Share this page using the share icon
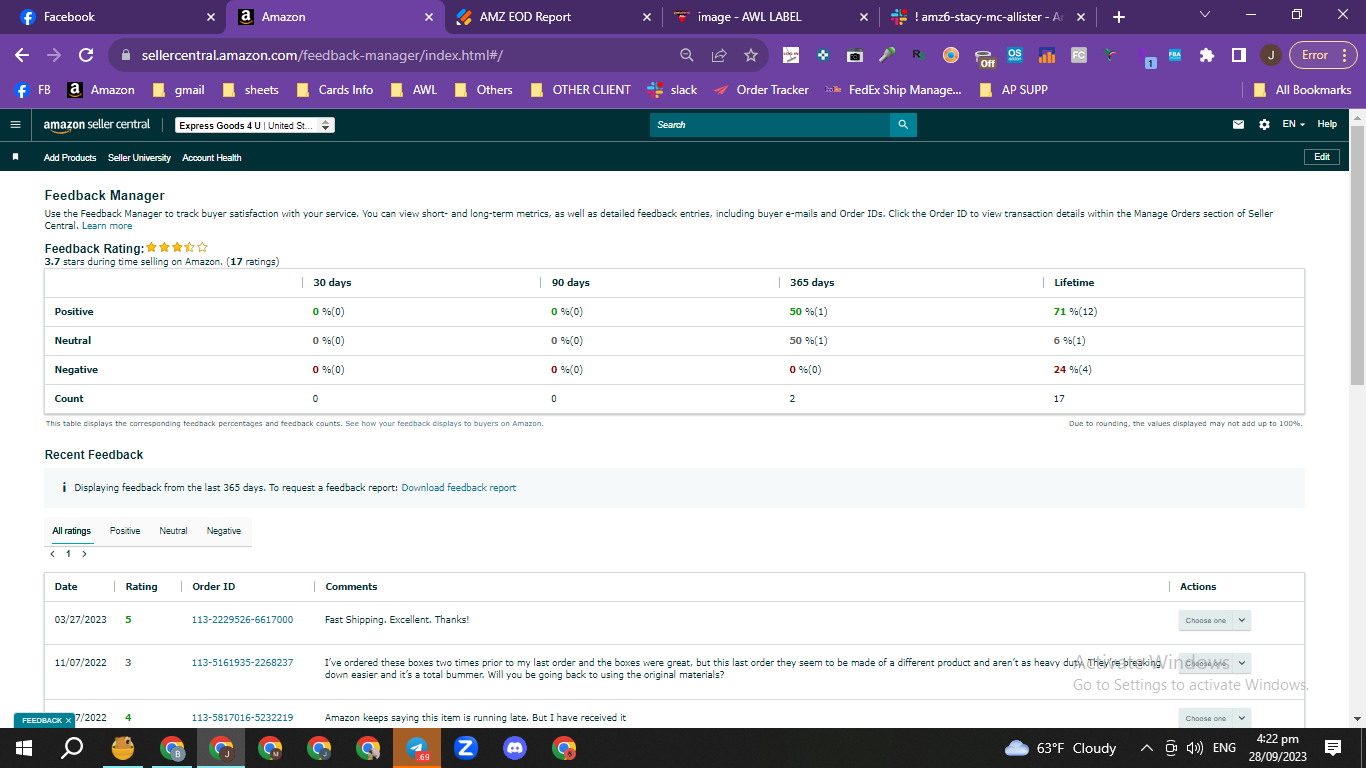Screen dimensions: 1366x768 [719, 55]
